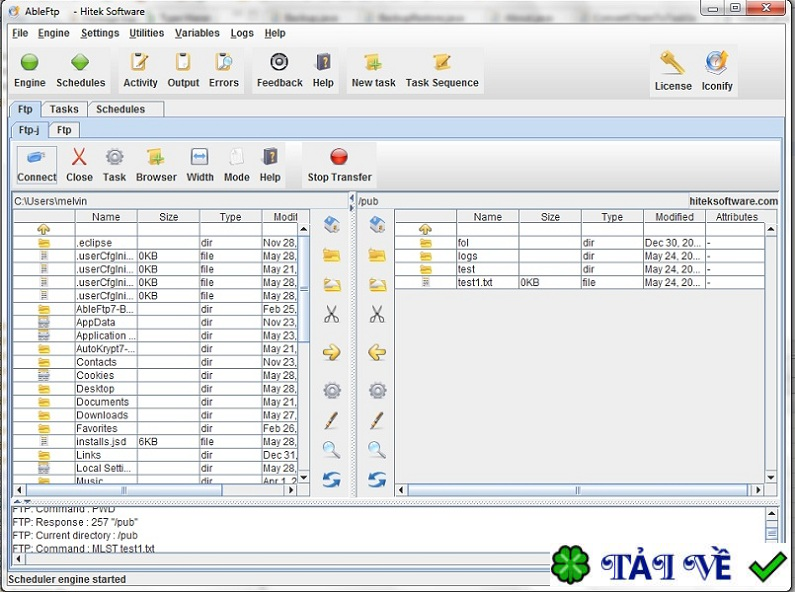Viewport: 795px width, 592px height.
Task: Click the License key icon
Action: click(x=672, y=72)
